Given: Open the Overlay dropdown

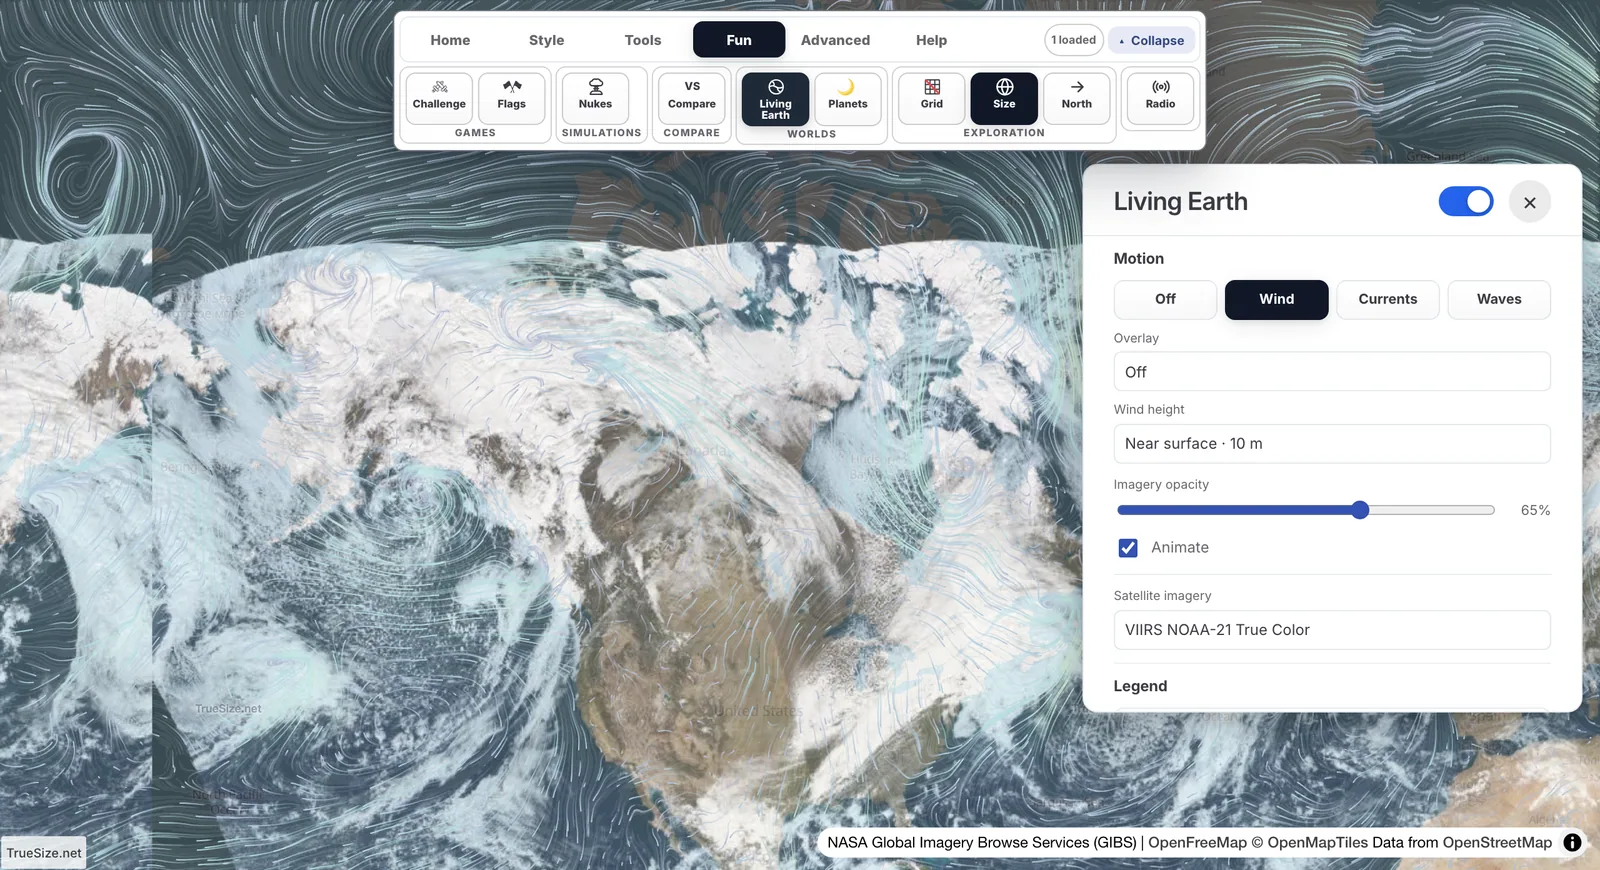Looking at the screenshot, I should pos(1332,371).
